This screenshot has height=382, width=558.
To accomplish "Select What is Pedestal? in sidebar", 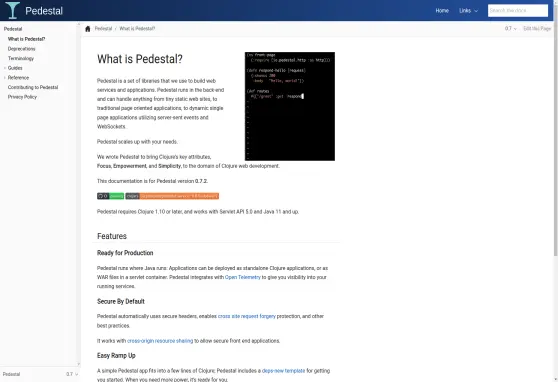I will 26,39.
